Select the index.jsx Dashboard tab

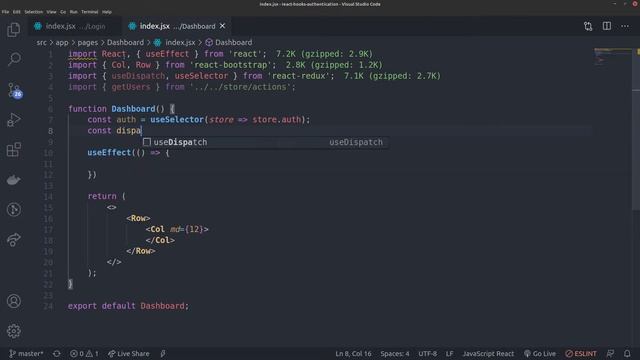click(x=177, y=26)
